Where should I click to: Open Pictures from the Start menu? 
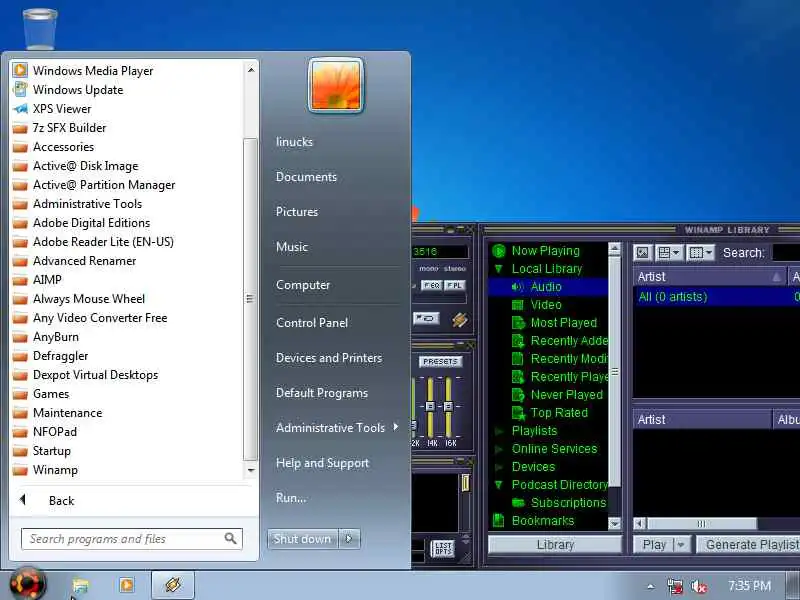[x=296, y=212]
